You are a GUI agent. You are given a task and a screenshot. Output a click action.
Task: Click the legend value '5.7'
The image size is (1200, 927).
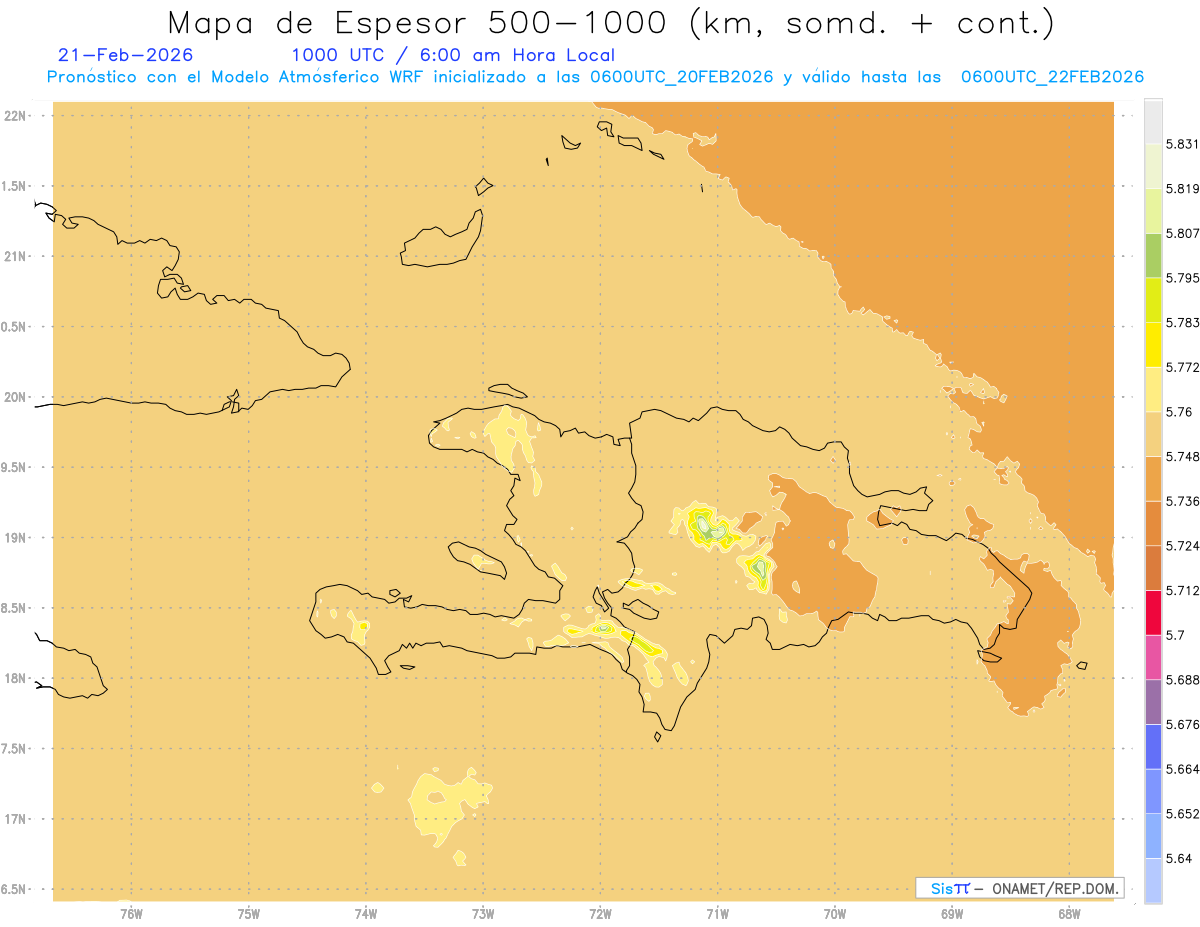point(1175,635)
